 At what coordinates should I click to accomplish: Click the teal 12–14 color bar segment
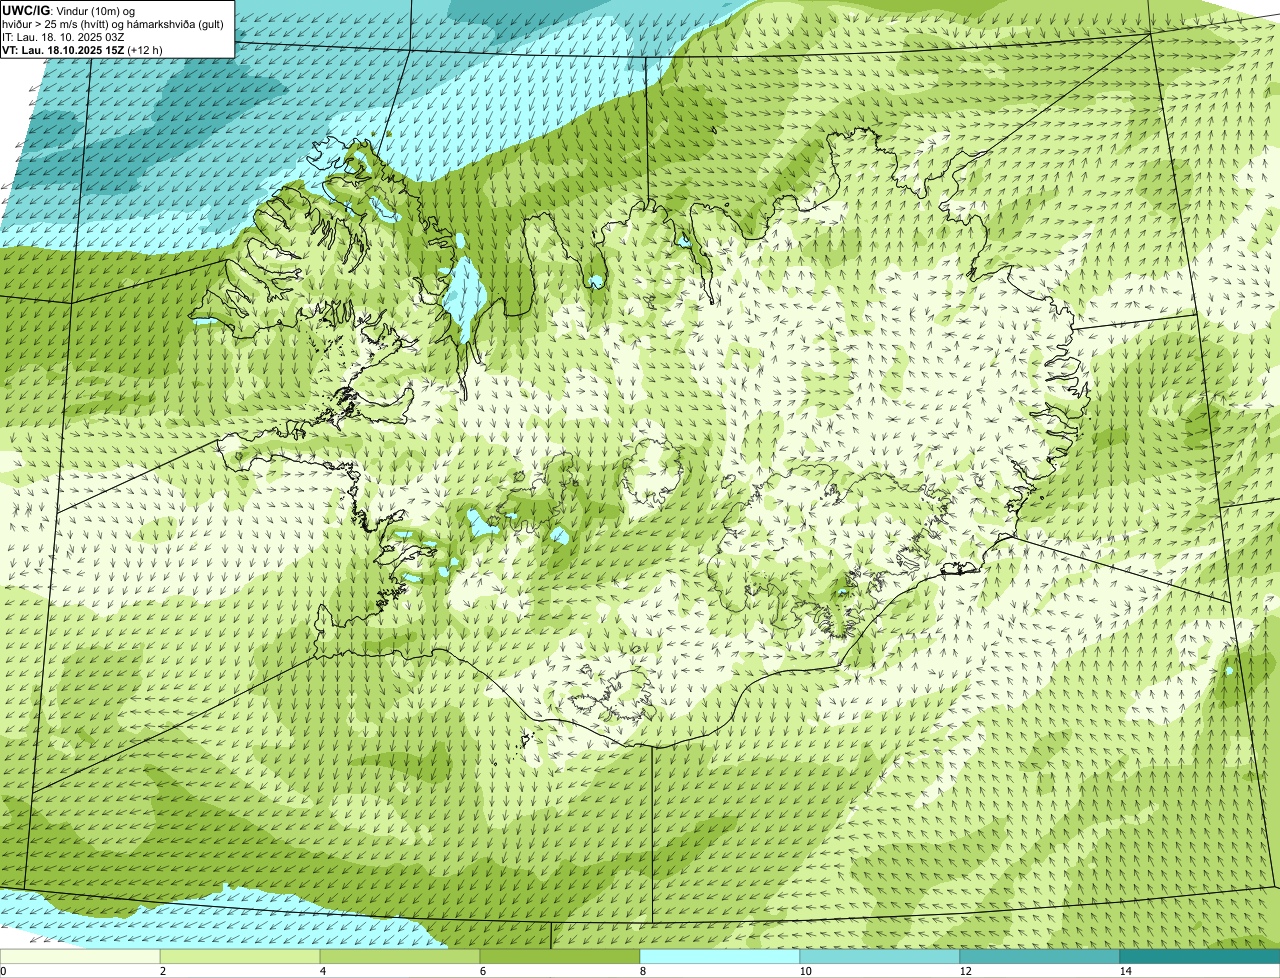(x=1040, y=956)
